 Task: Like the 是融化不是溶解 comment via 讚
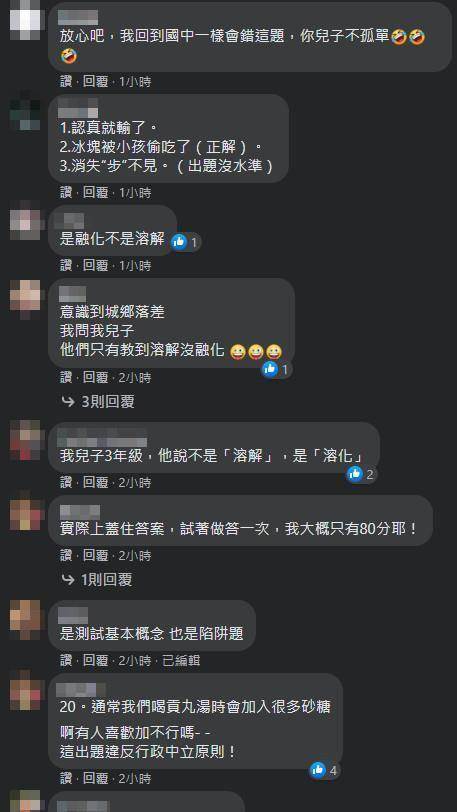tap(66, 266)
